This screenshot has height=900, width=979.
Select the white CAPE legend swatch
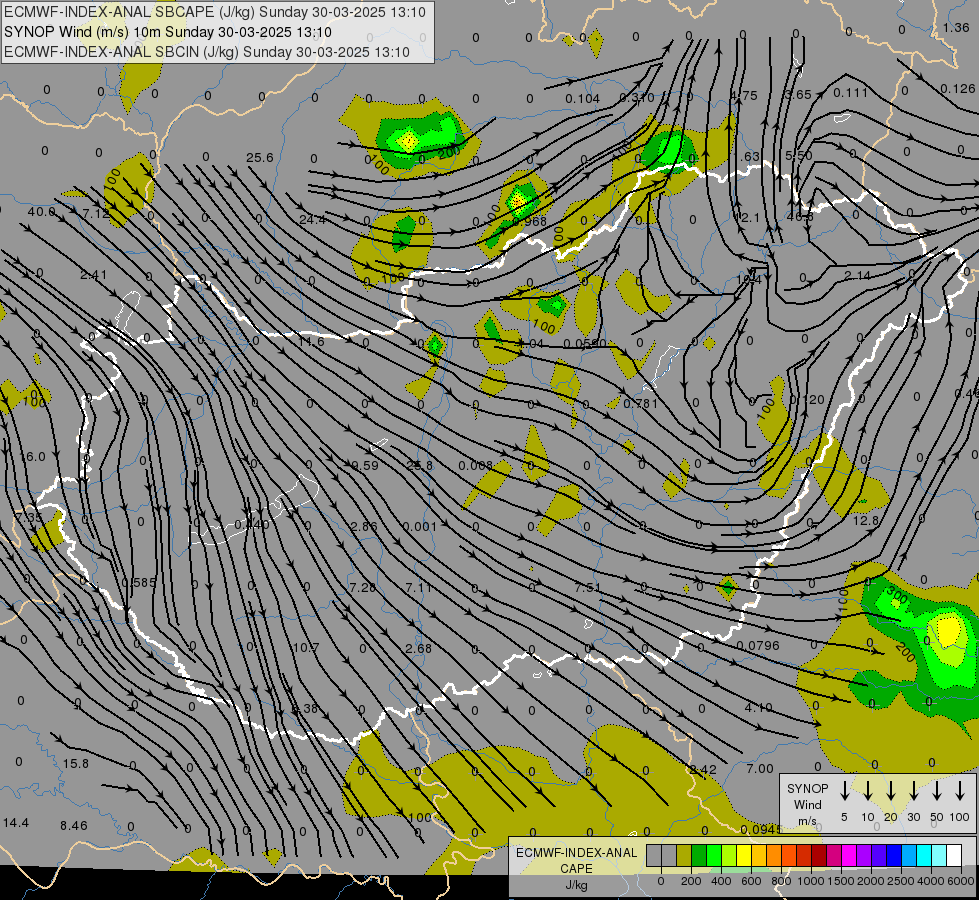tap(953, 856)
